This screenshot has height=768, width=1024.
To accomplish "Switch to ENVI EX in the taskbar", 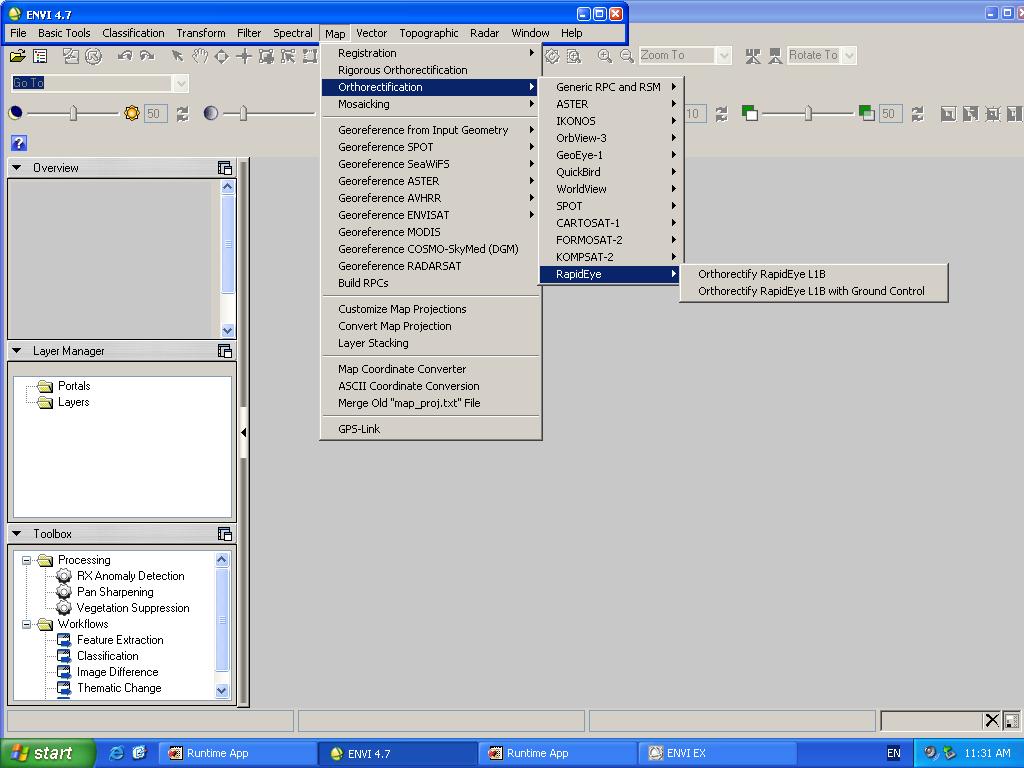I will point(717,753).
